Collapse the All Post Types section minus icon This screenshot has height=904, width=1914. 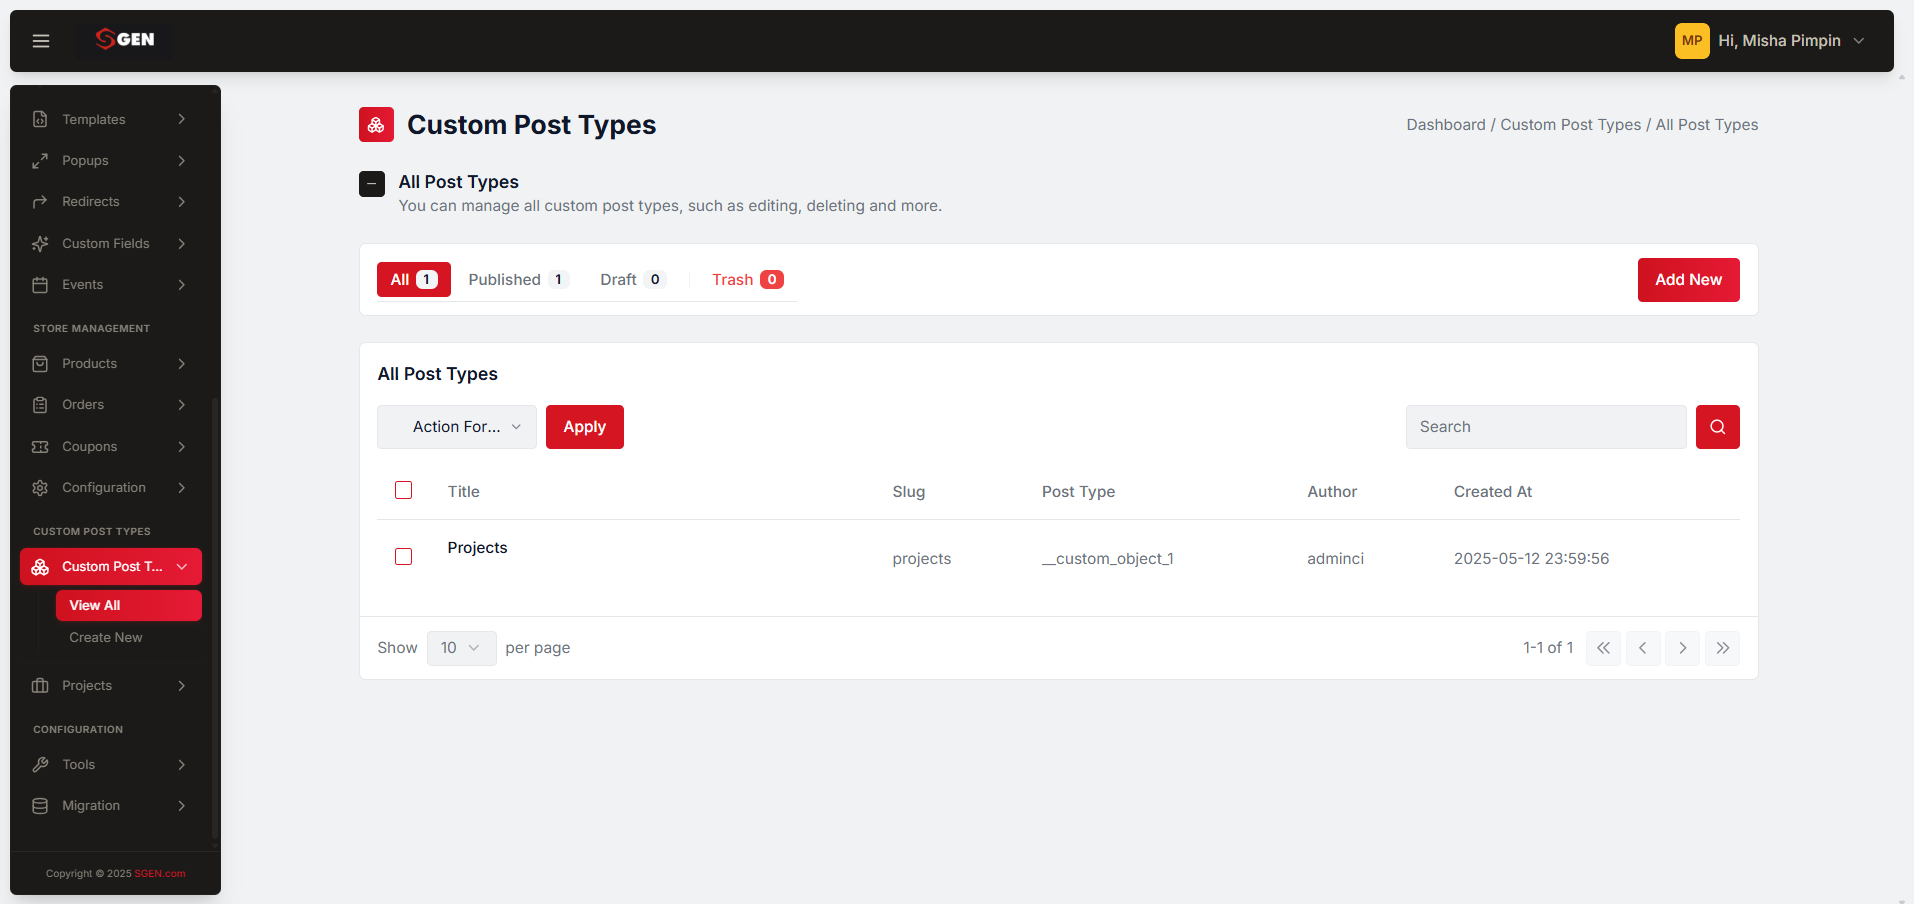pos(372,184)
